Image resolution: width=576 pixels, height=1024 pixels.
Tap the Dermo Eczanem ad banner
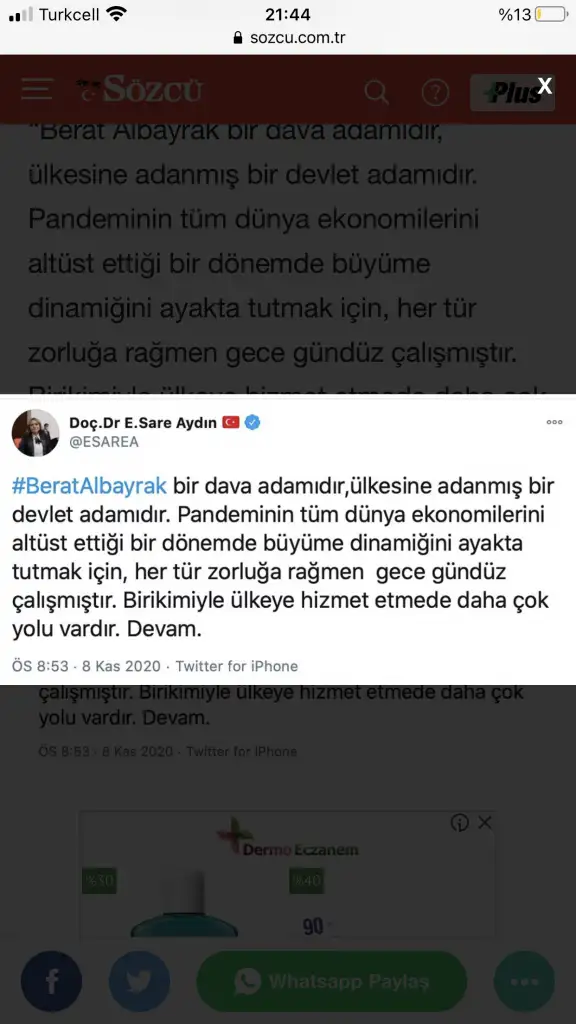(x=287, y=874)
